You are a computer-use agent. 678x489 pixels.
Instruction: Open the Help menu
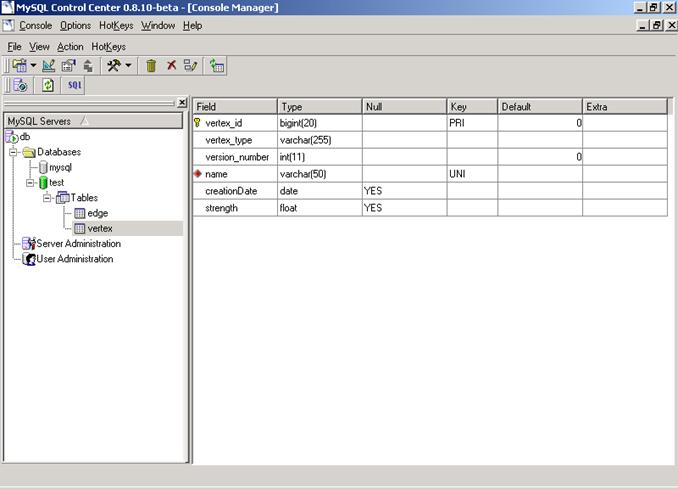(x=192, y=26)
